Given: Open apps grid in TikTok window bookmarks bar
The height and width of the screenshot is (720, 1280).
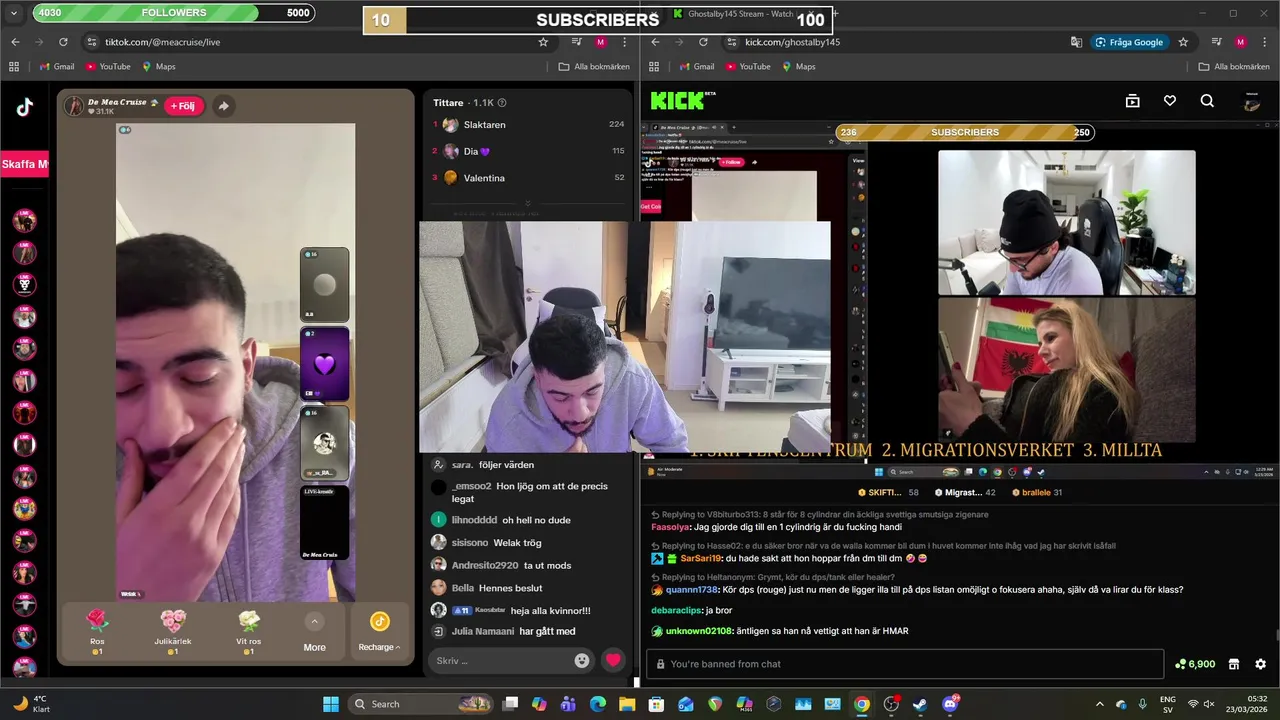Looking at the screenshot, I should pos(14,67).
